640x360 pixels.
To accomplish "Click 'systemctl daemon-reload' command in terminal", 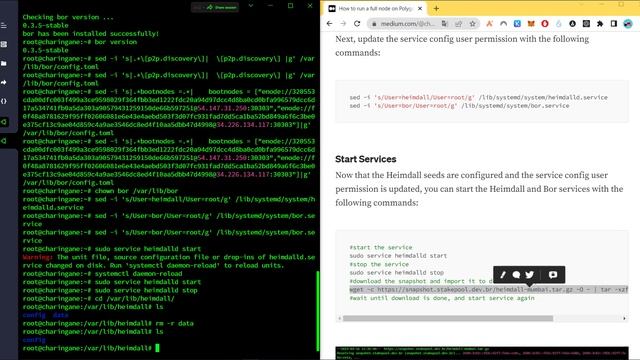I will click(x=138, y=274).
